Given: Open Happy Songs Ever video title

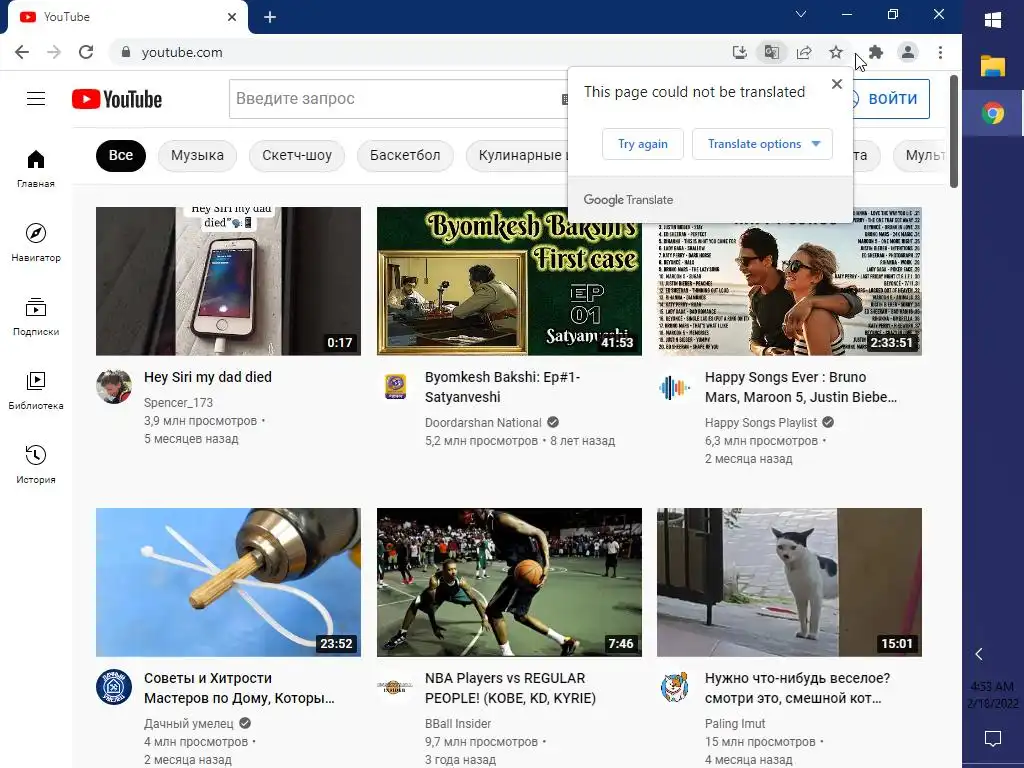Looking at the screenshot, I should point(801,387).
